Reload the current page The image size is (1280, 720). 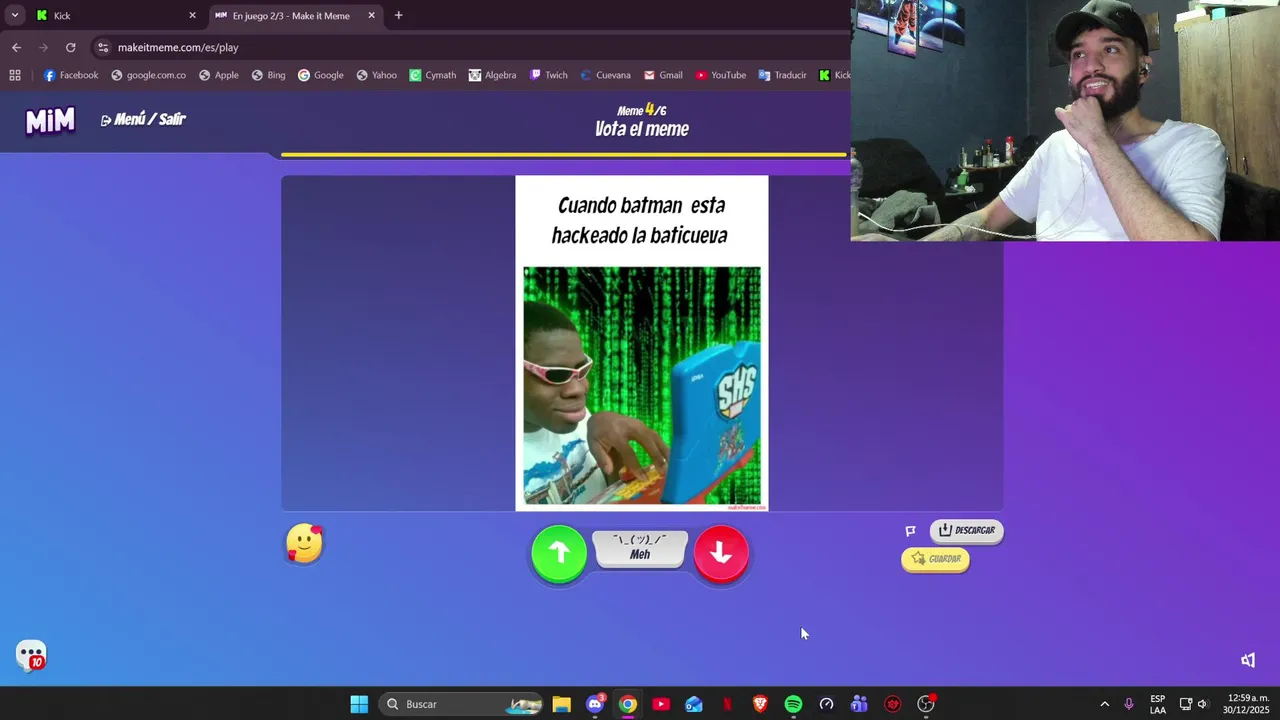70,47
